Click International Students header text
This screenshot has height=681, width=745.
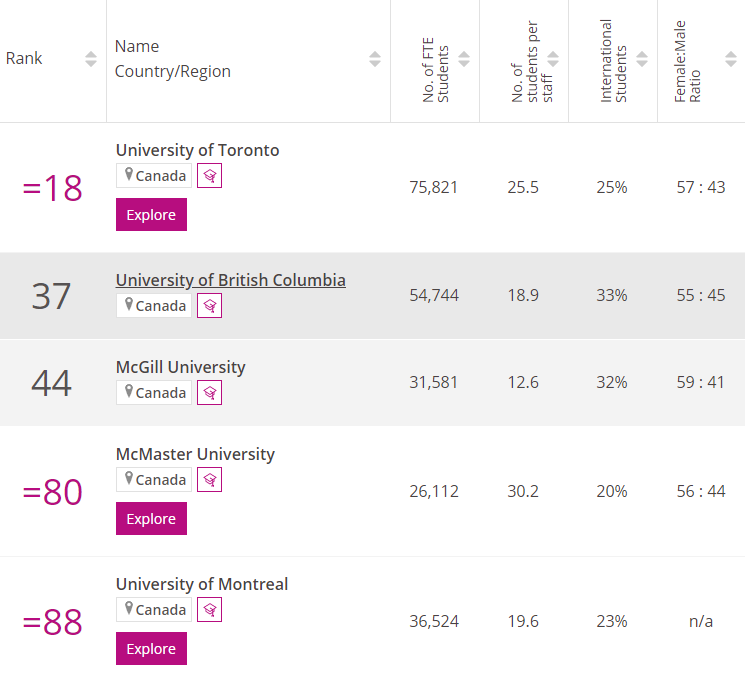coord(613,61)
